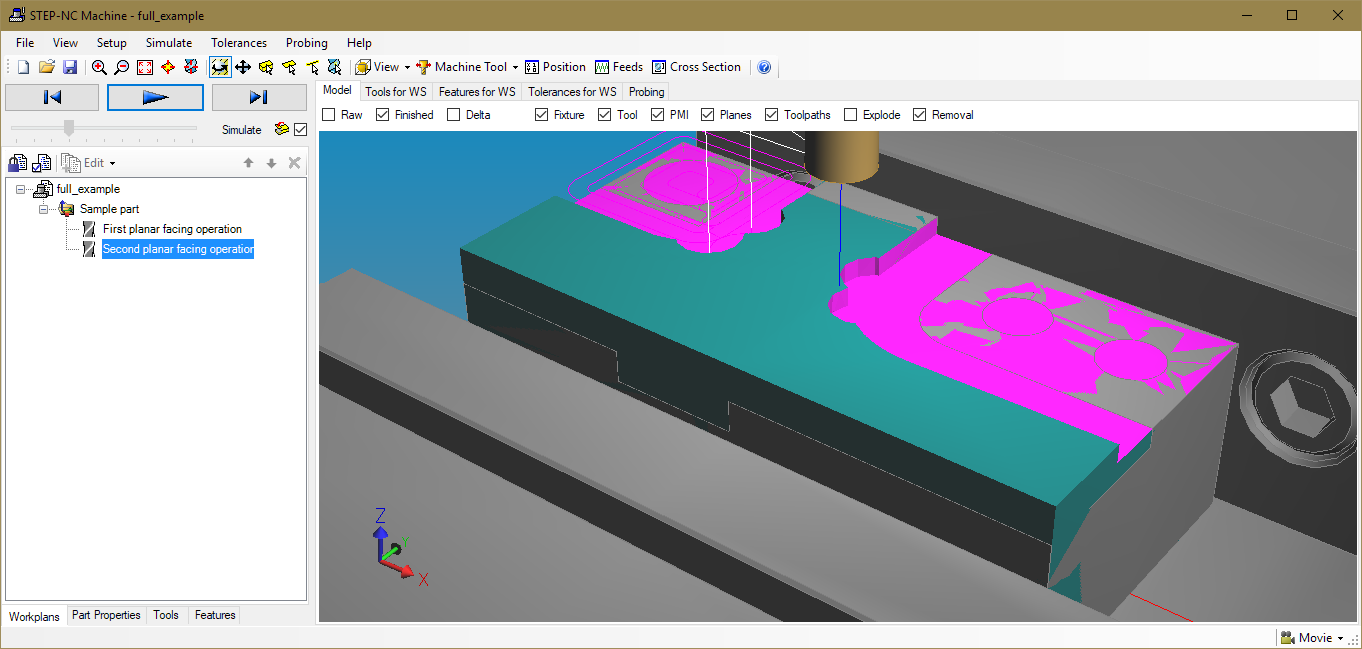Move the selected item up with arrow
This screenshot has height=649, width=1362.
coord(249,163)
